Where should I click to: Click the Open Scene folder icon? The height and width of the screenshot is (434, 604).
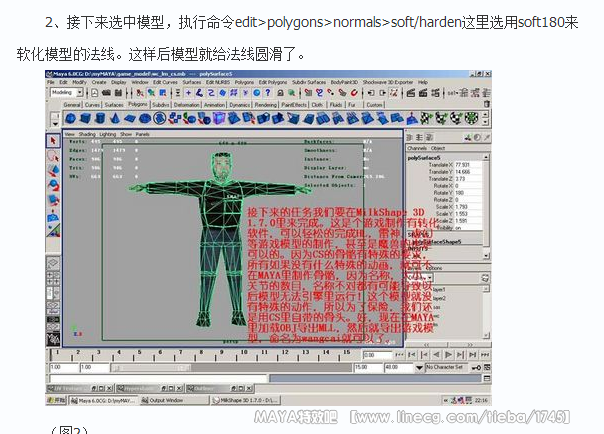pyautogui.click(x=107, y=93)
